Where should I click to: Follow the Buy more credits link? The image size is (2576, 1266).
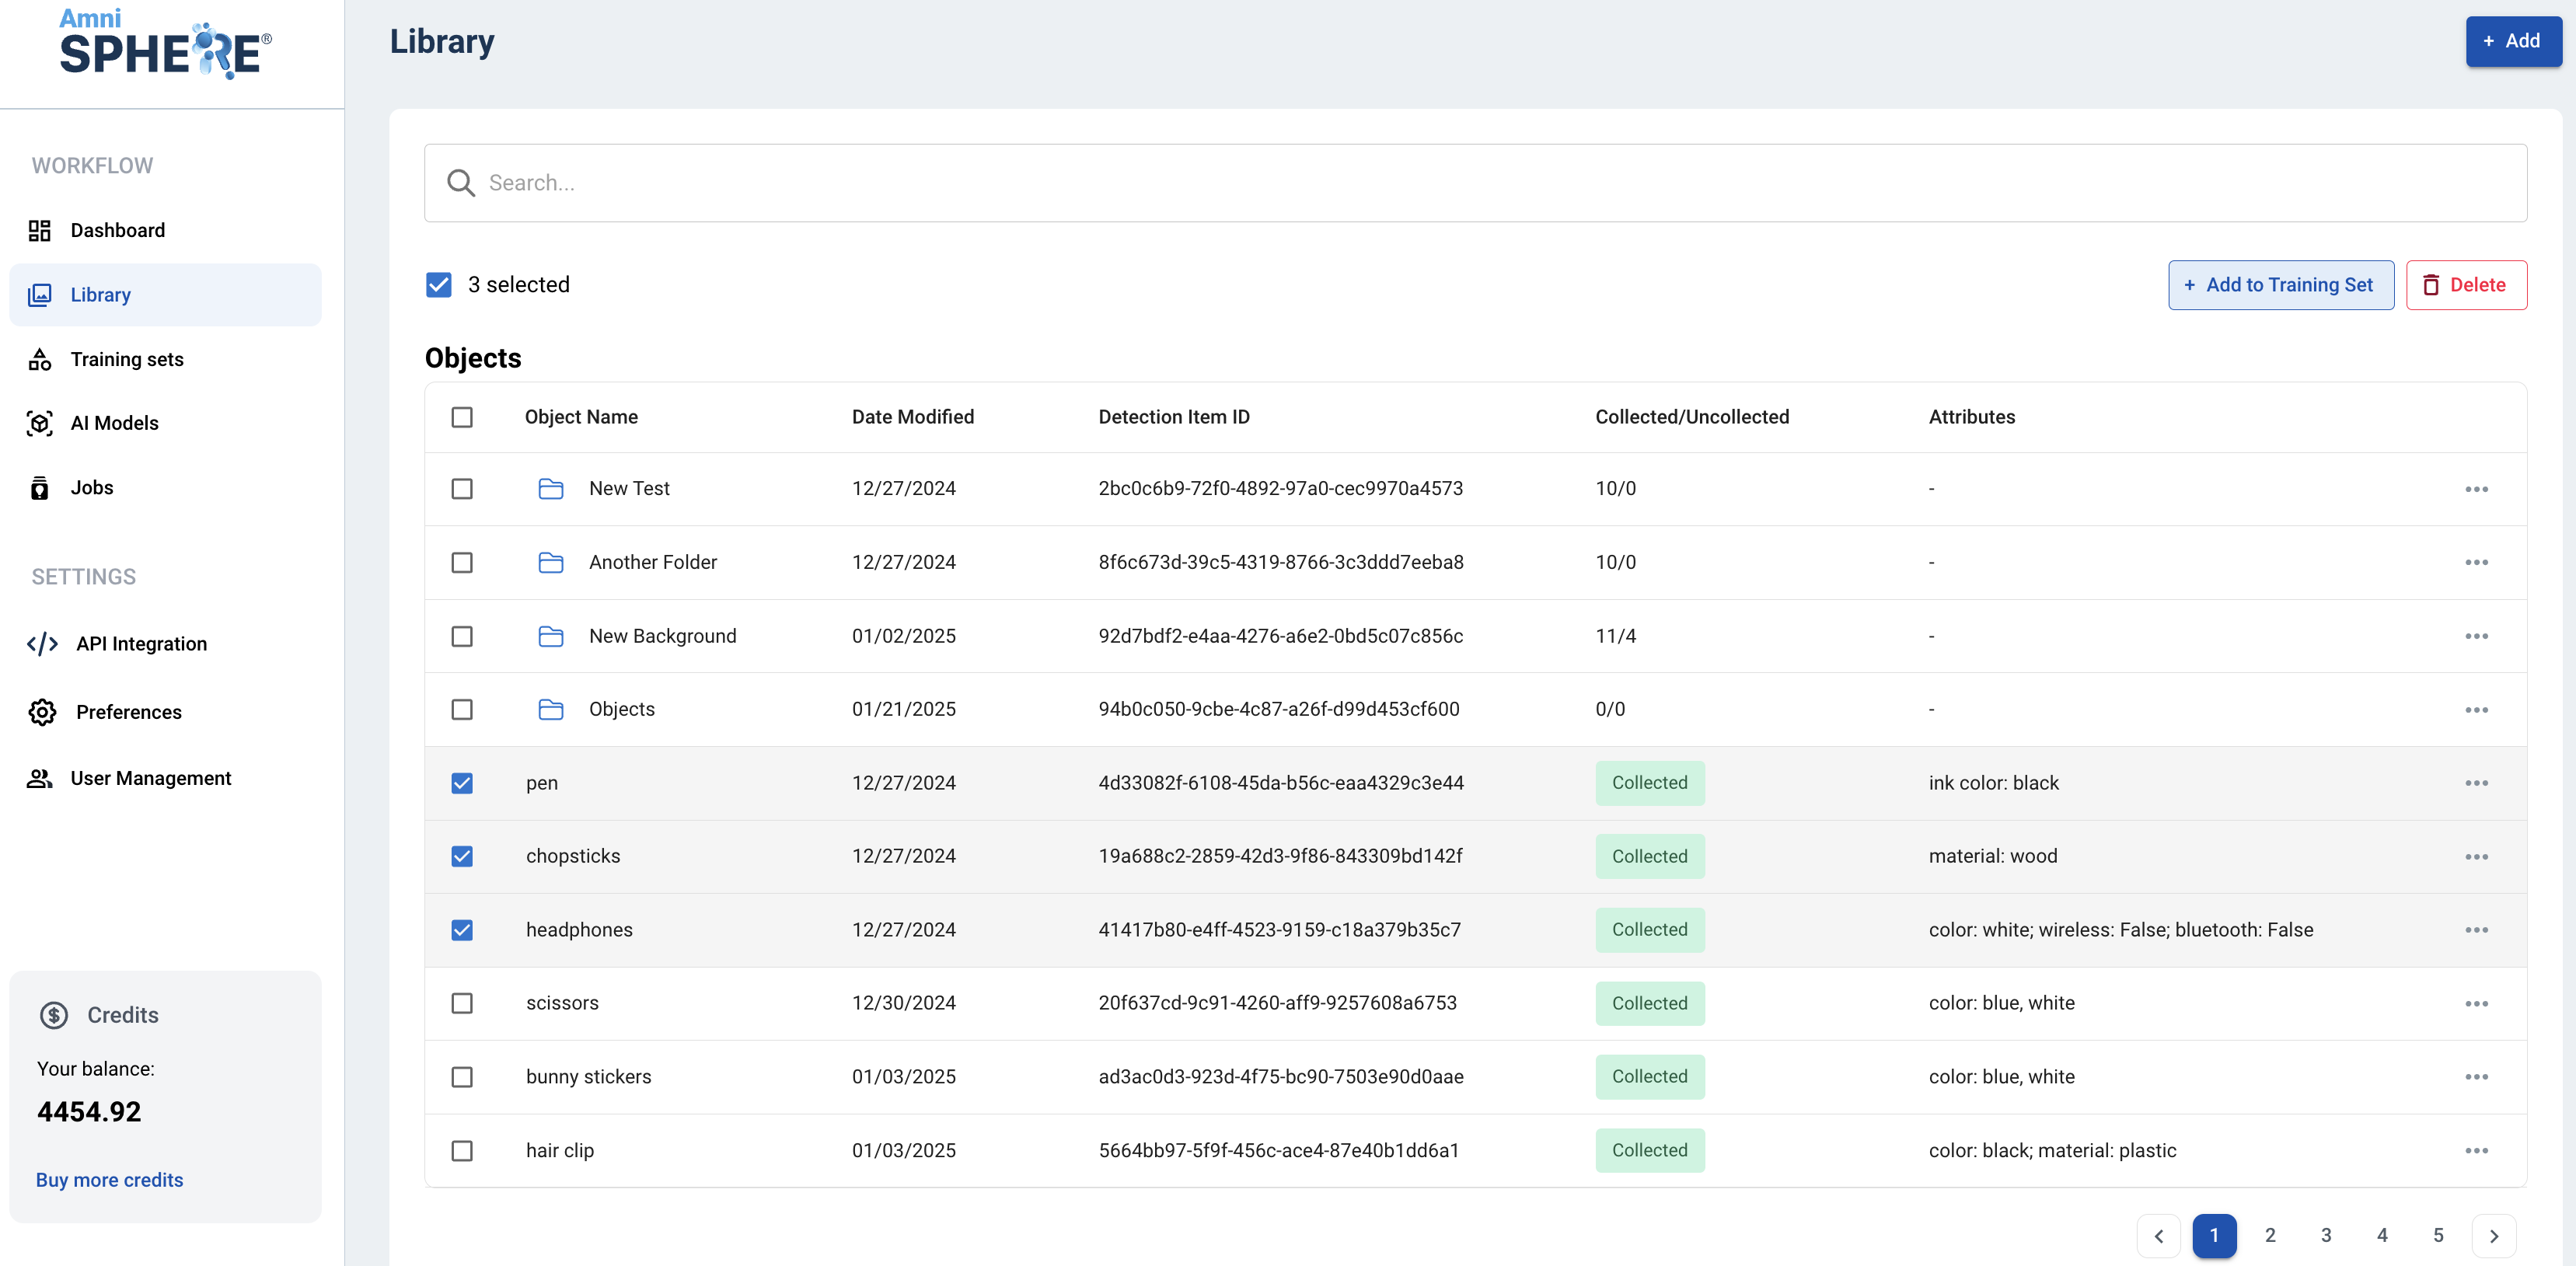pyautogui.click(x=109, y=1180)
